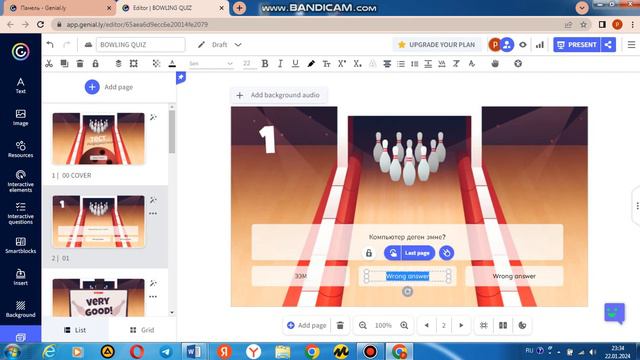Zoom out with minus magnifier
640x360 pixels.
362,325
